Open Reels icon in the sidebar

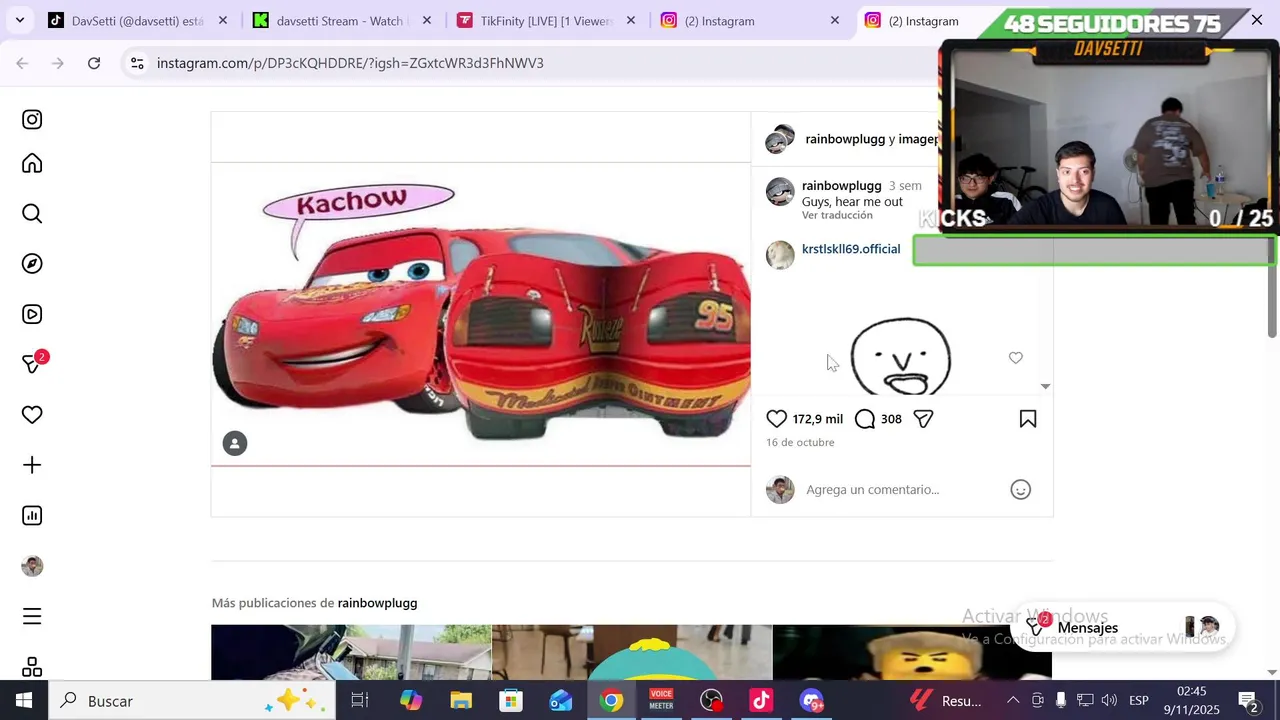[x=32, y=314]
